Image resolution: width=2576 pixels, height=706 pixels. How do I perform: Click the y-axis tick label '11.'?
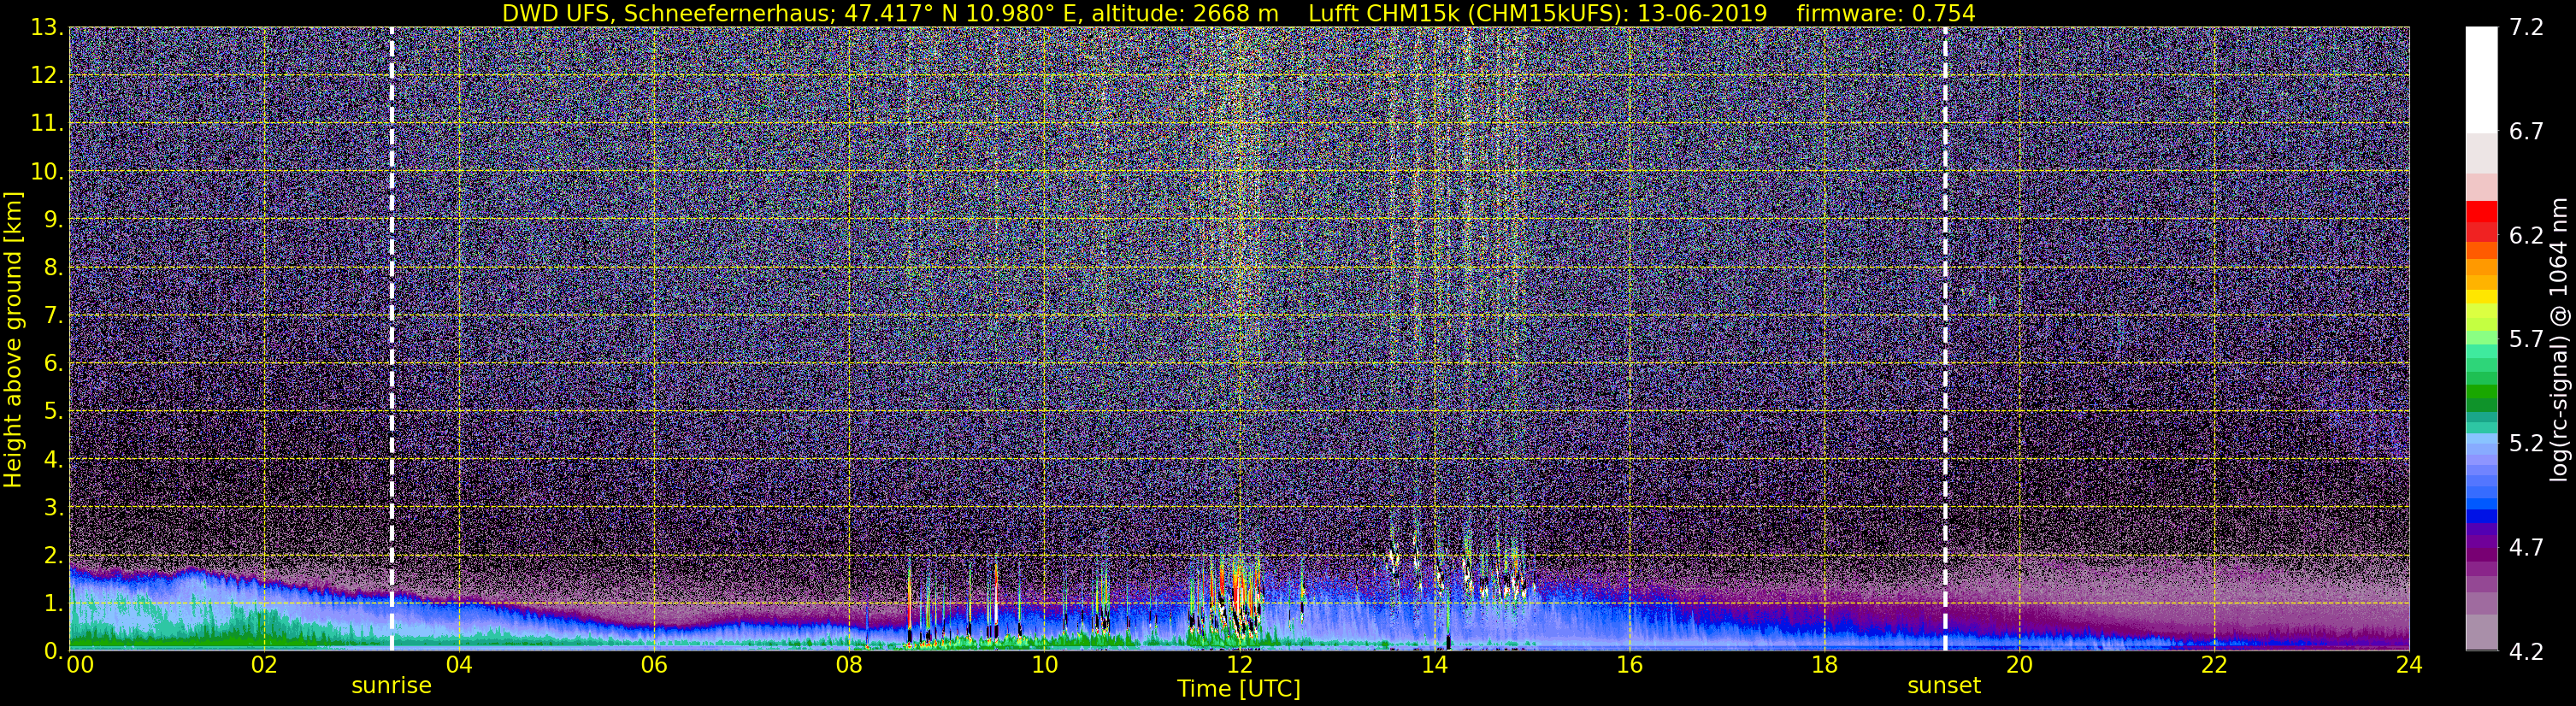pyautogui.click(x=47, y=123)
